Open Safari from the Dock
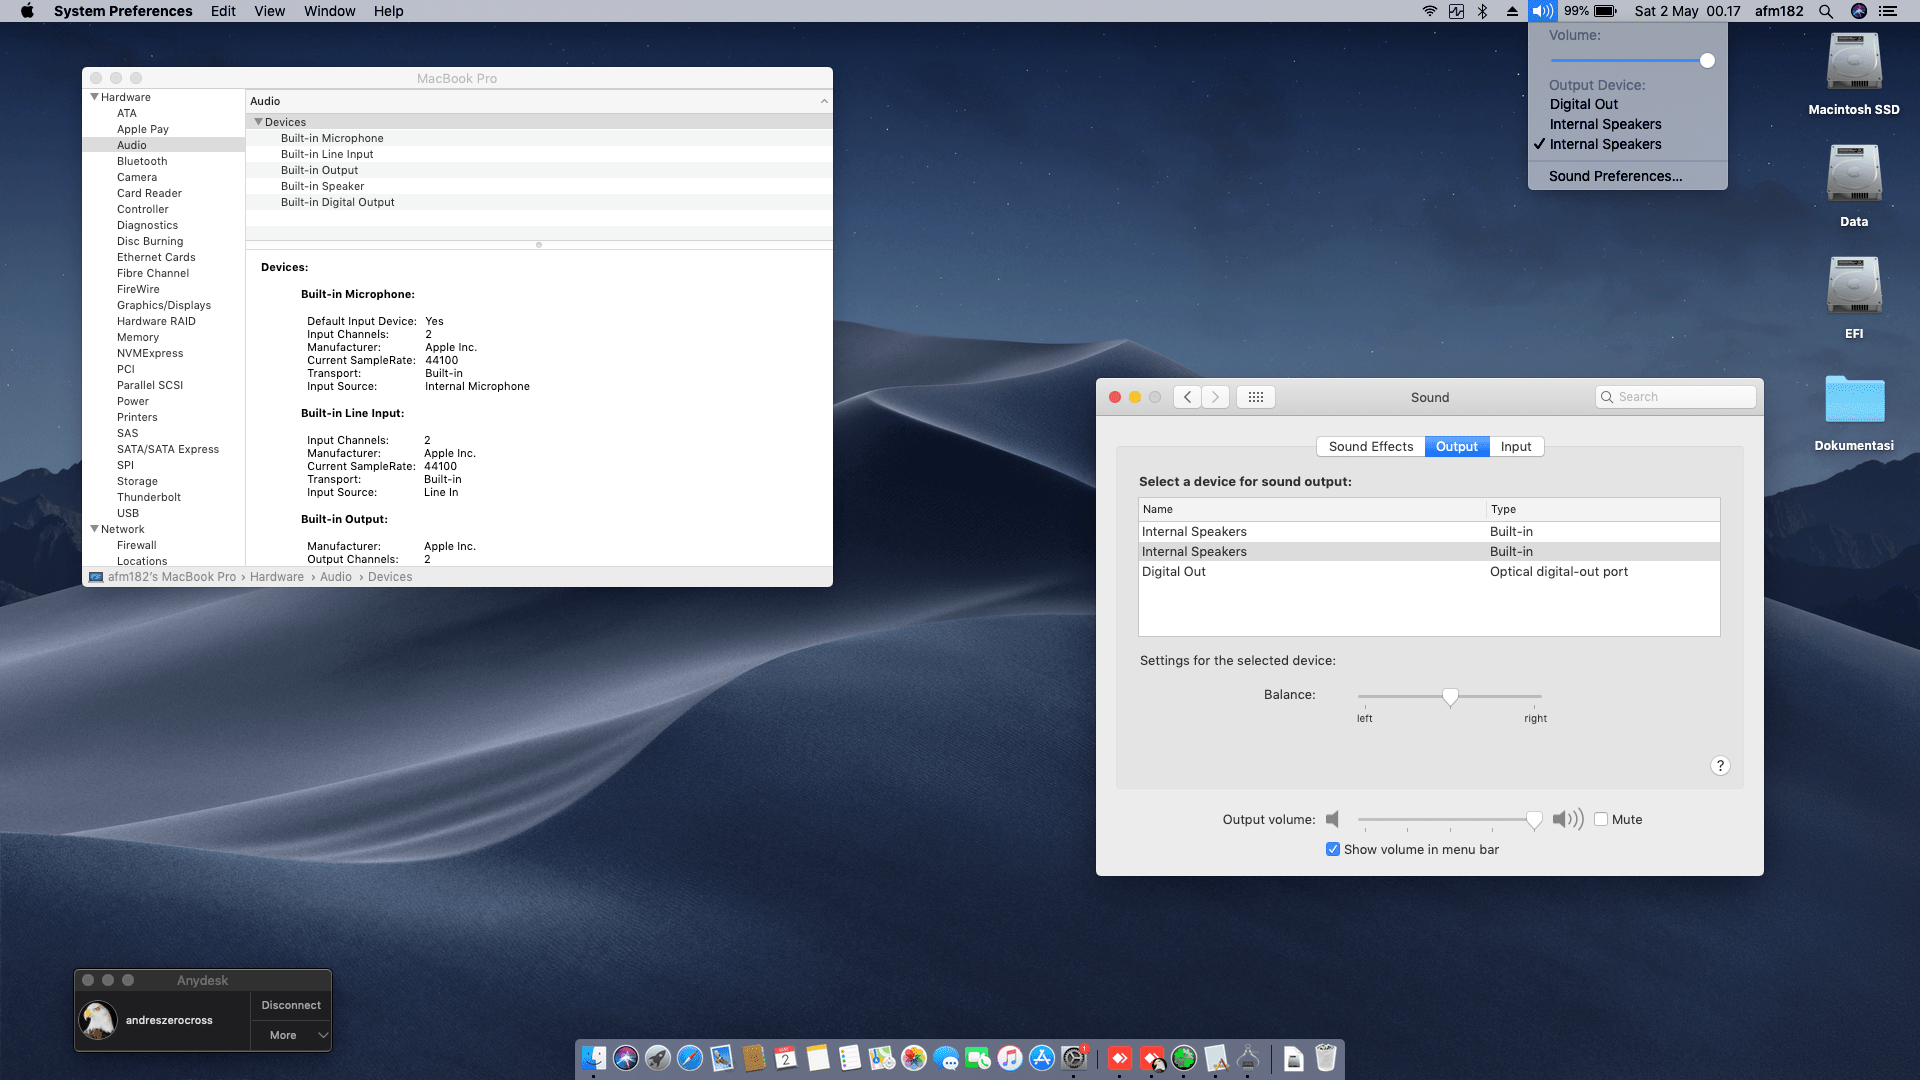Image resolution: width=1920 pixels, height=1080 pixels. 690,1058
